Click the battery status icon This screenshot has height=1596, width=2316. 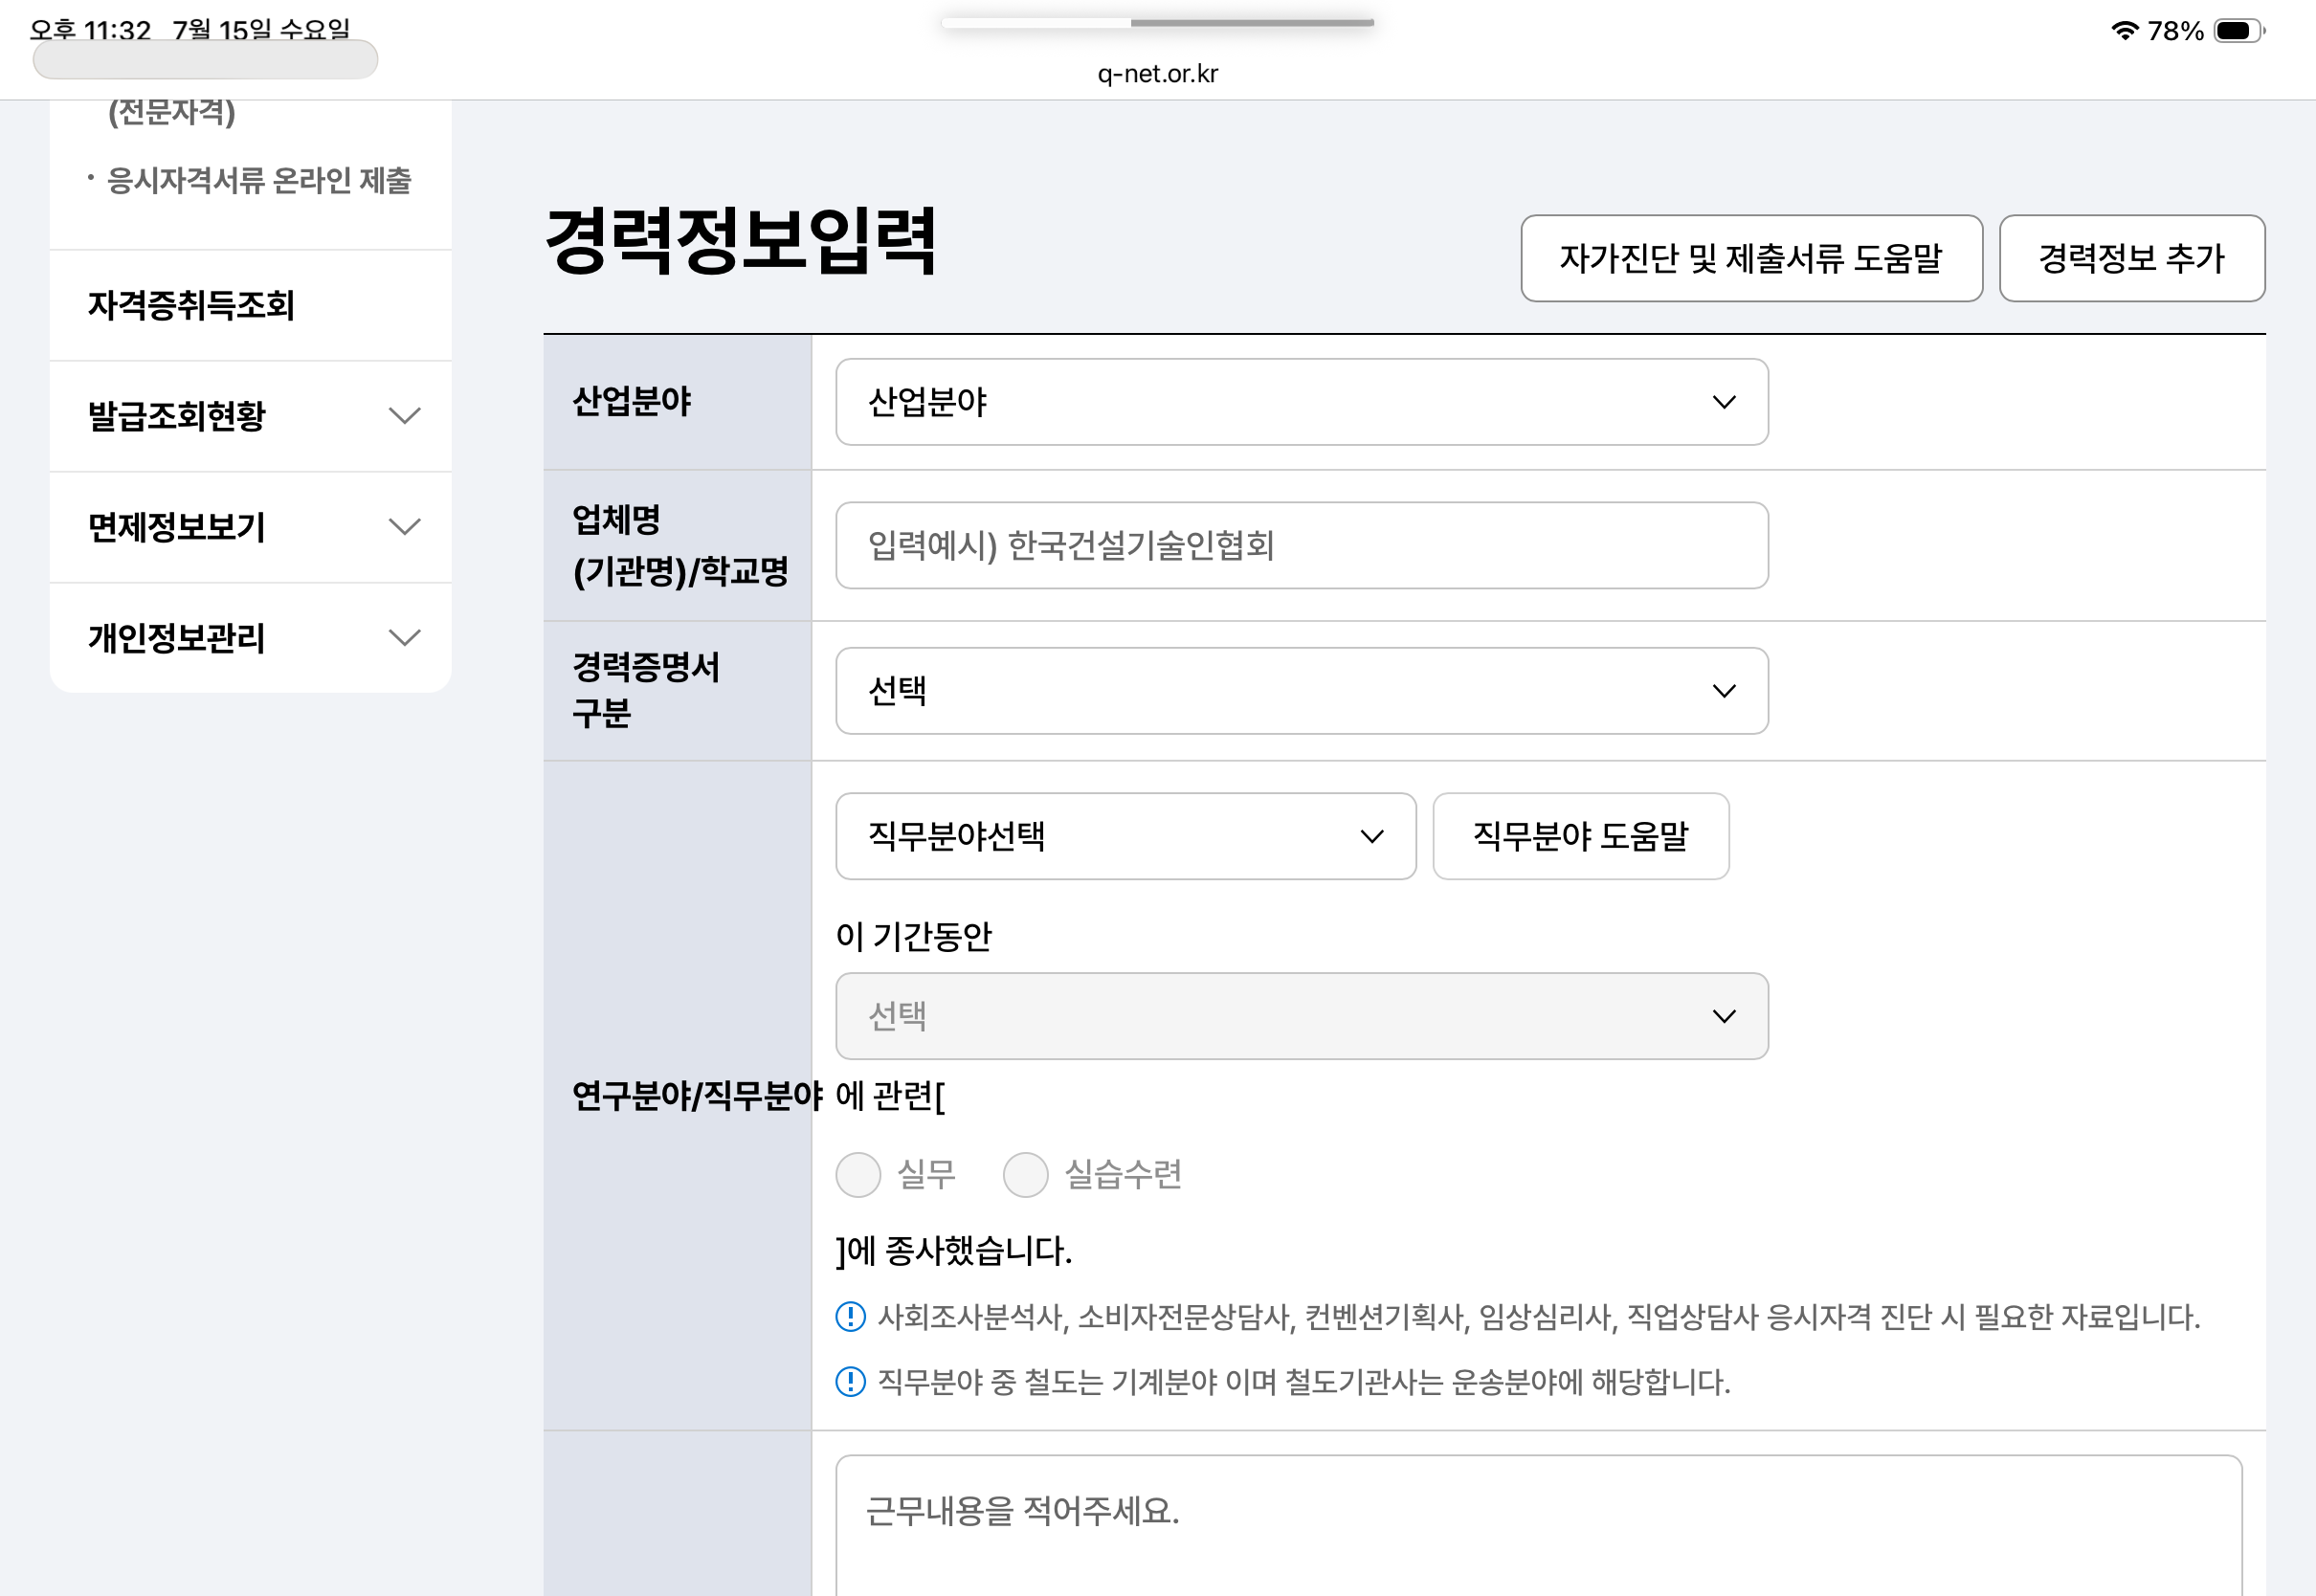[2239, 31]
